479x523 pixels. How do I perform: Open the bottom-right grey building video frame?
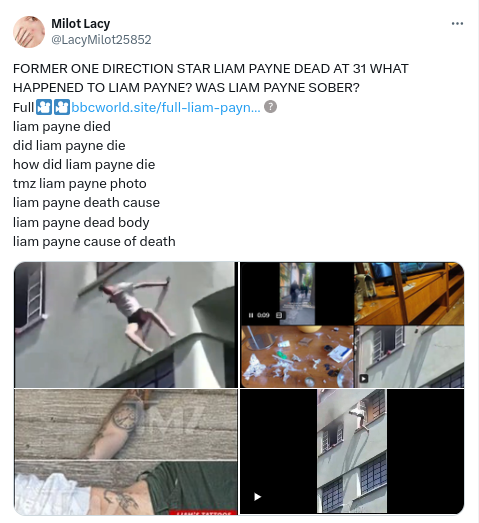coord(352,451)
